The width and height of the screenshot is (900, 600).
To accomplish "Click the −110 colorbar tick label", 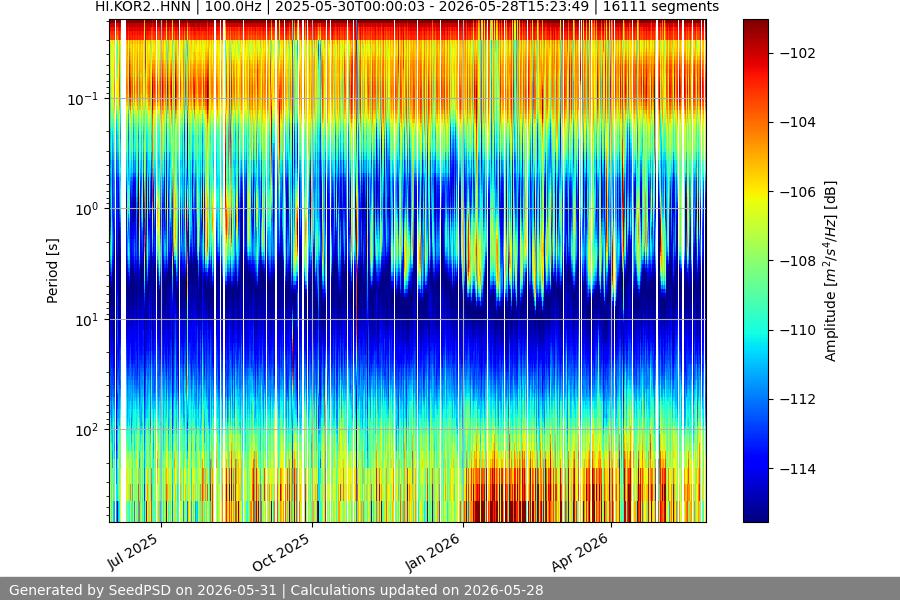I will point(798,330).
